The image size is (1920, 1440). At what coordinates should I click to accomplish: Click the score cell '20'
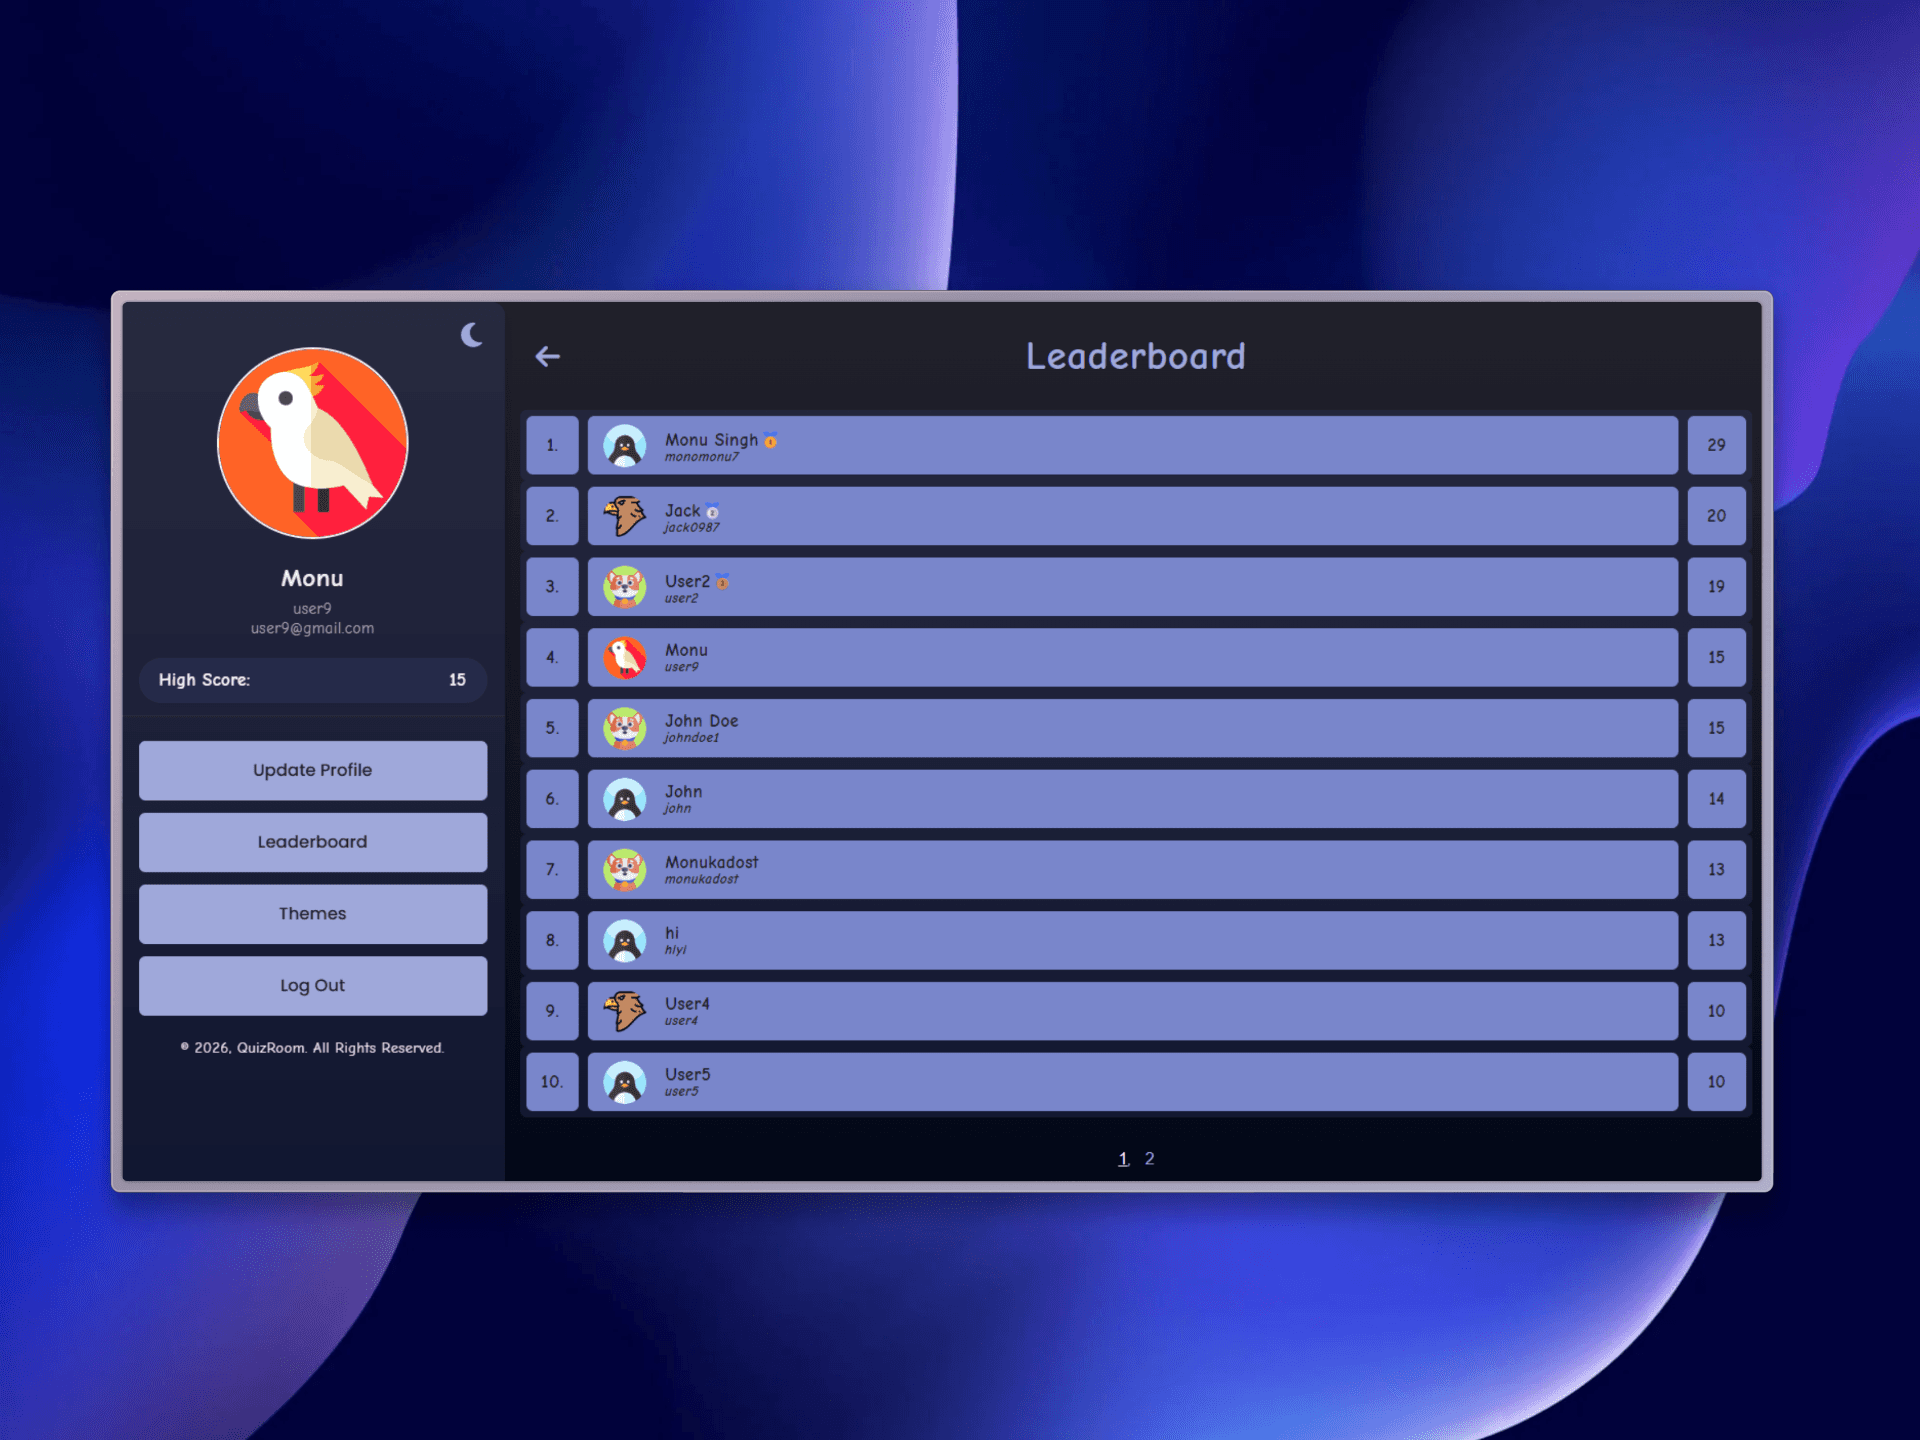point(1716,516)
